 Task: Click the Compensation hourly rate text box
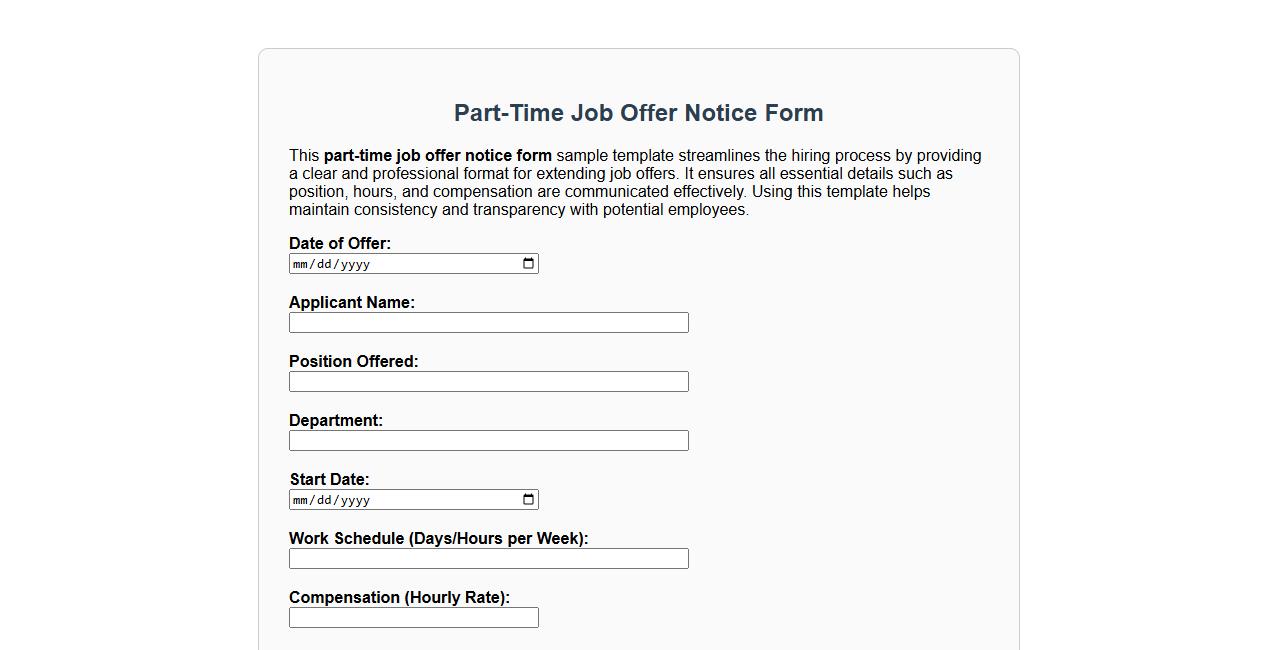coord(413,617)
